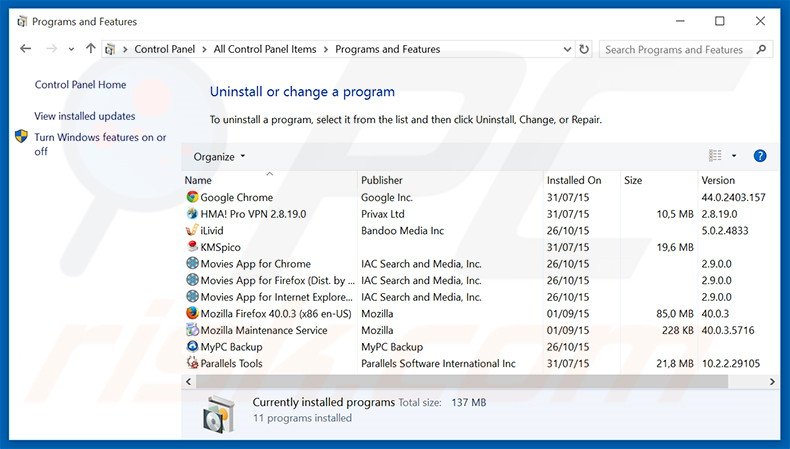Click the Mozilla Maintenance Service icon
Viewport: 790px width, 449px height.
[192, 330]
